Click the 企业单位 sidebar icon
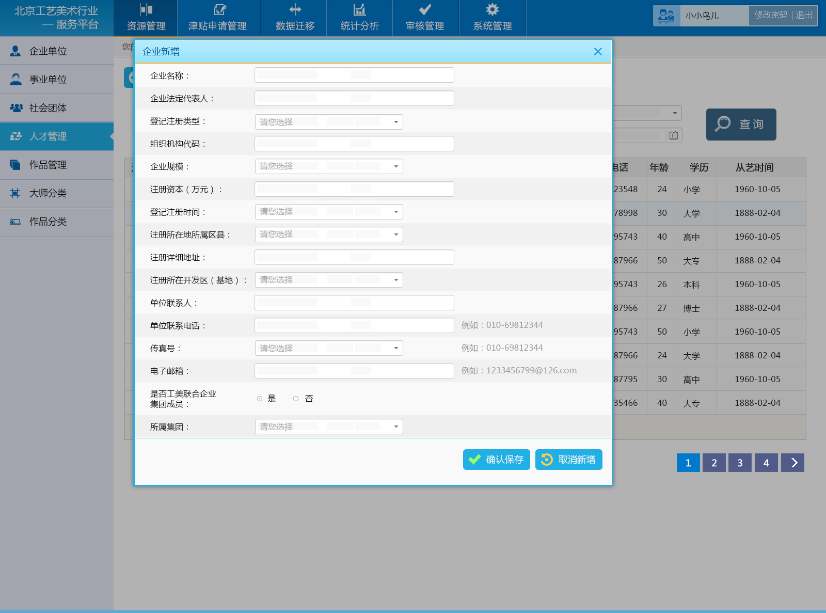The image size is (826, 613). click(x=15, y=50)
